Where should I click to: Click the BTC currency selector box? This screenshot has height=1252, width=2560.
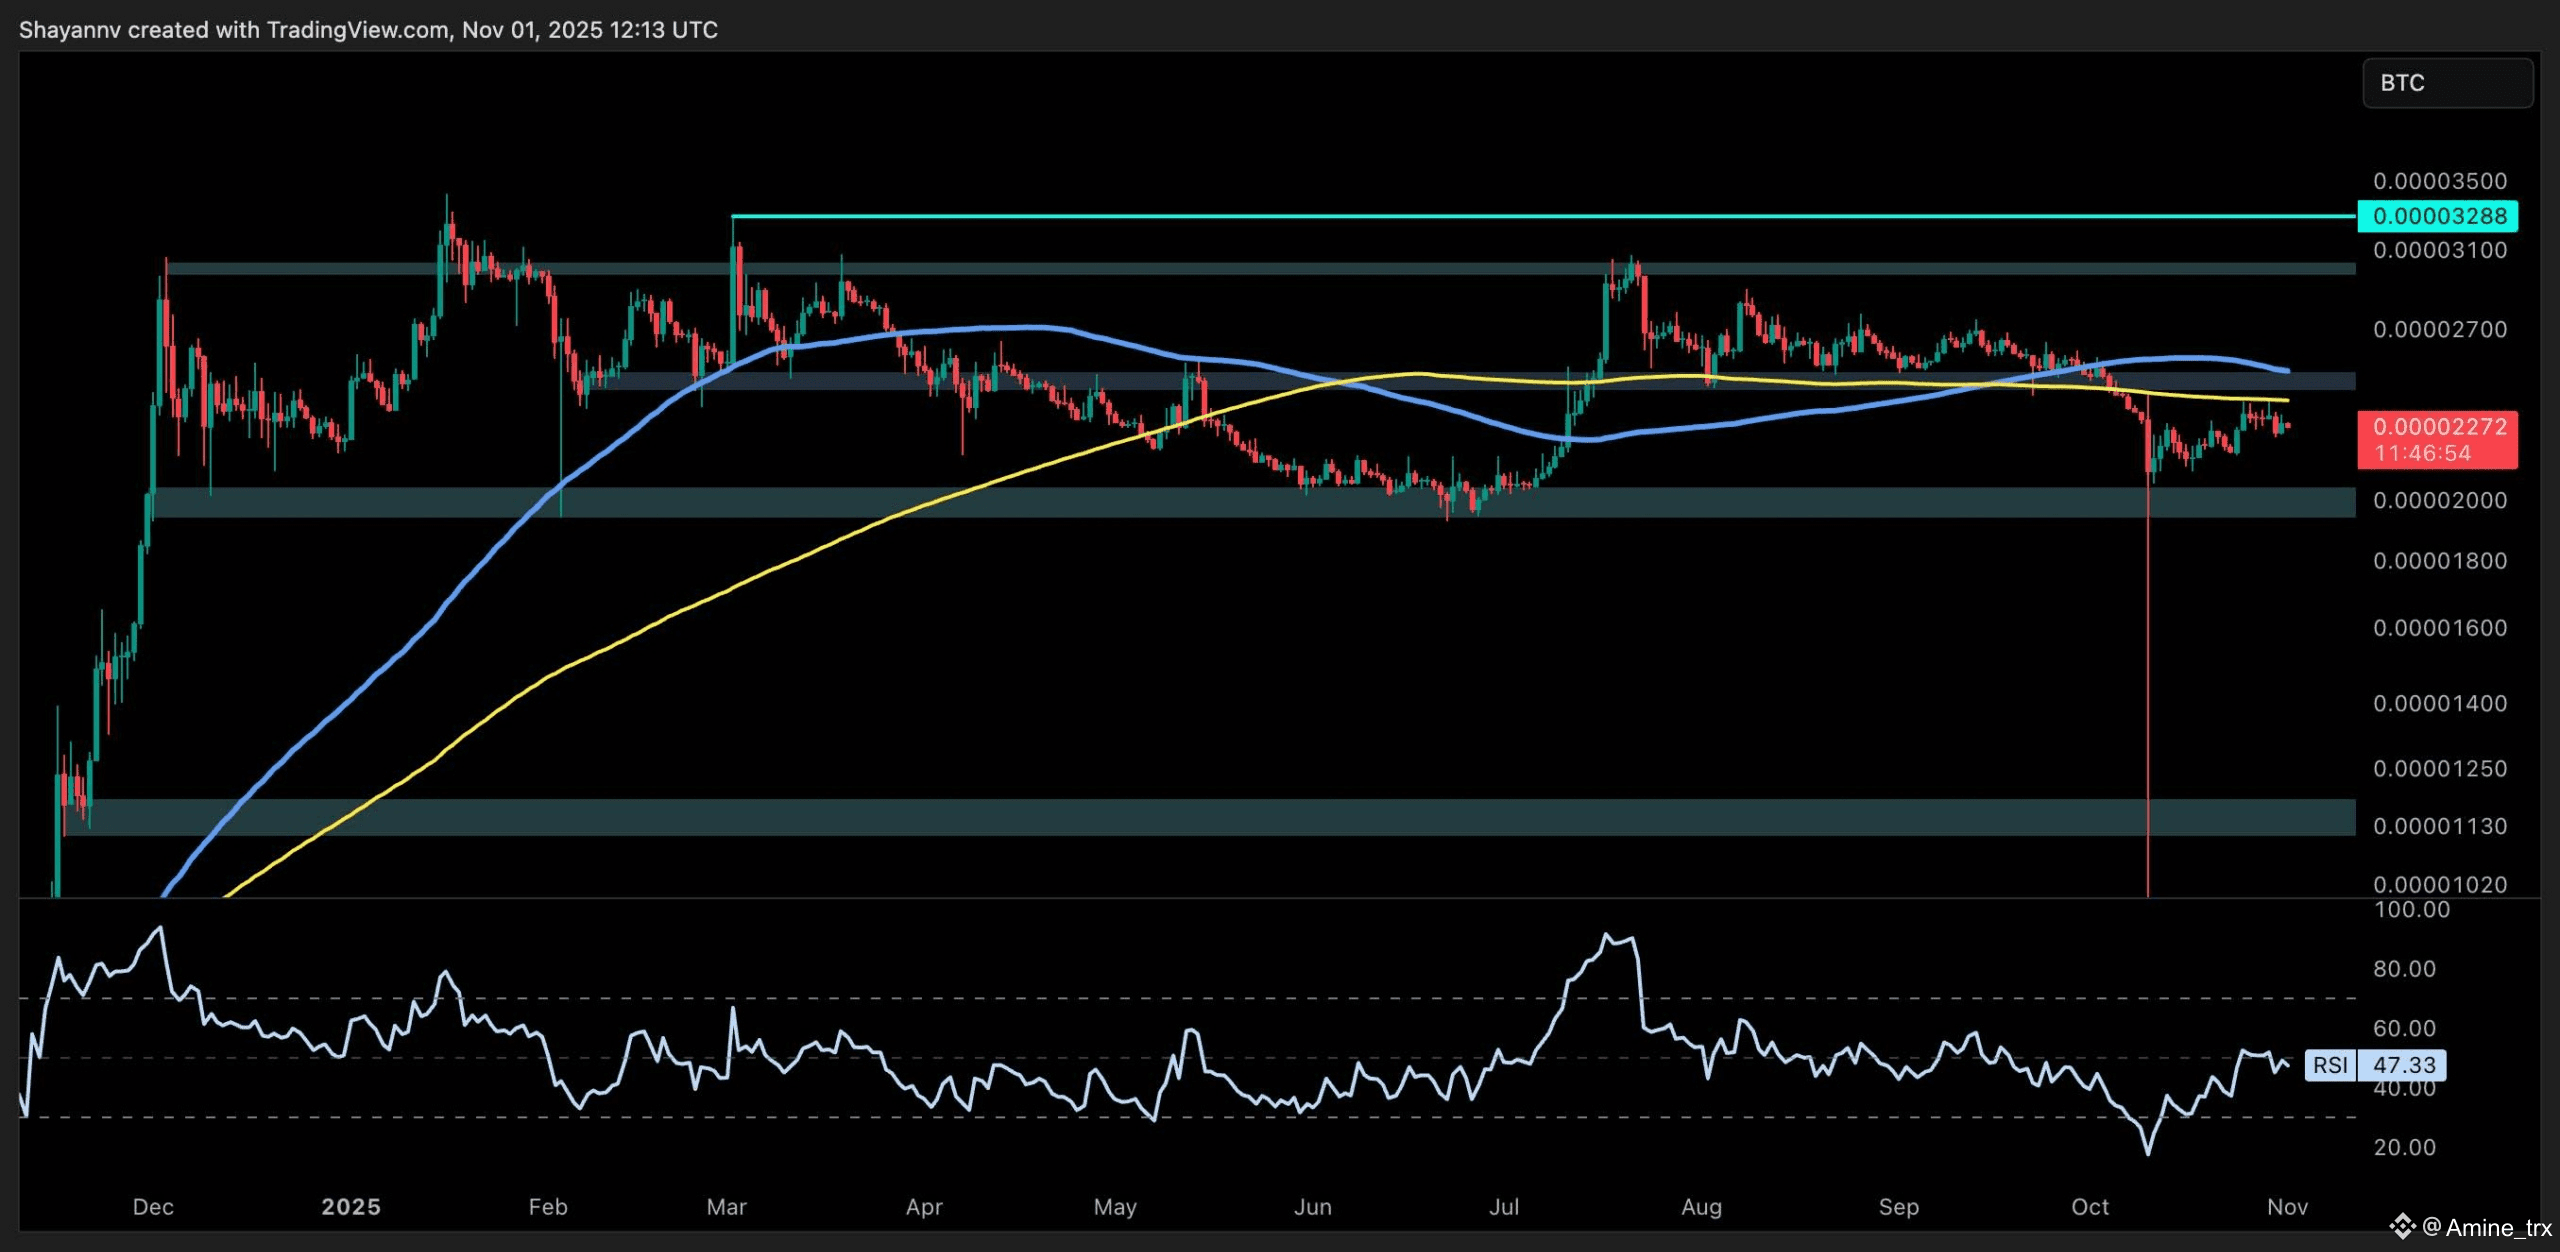tap(2446, 83)
